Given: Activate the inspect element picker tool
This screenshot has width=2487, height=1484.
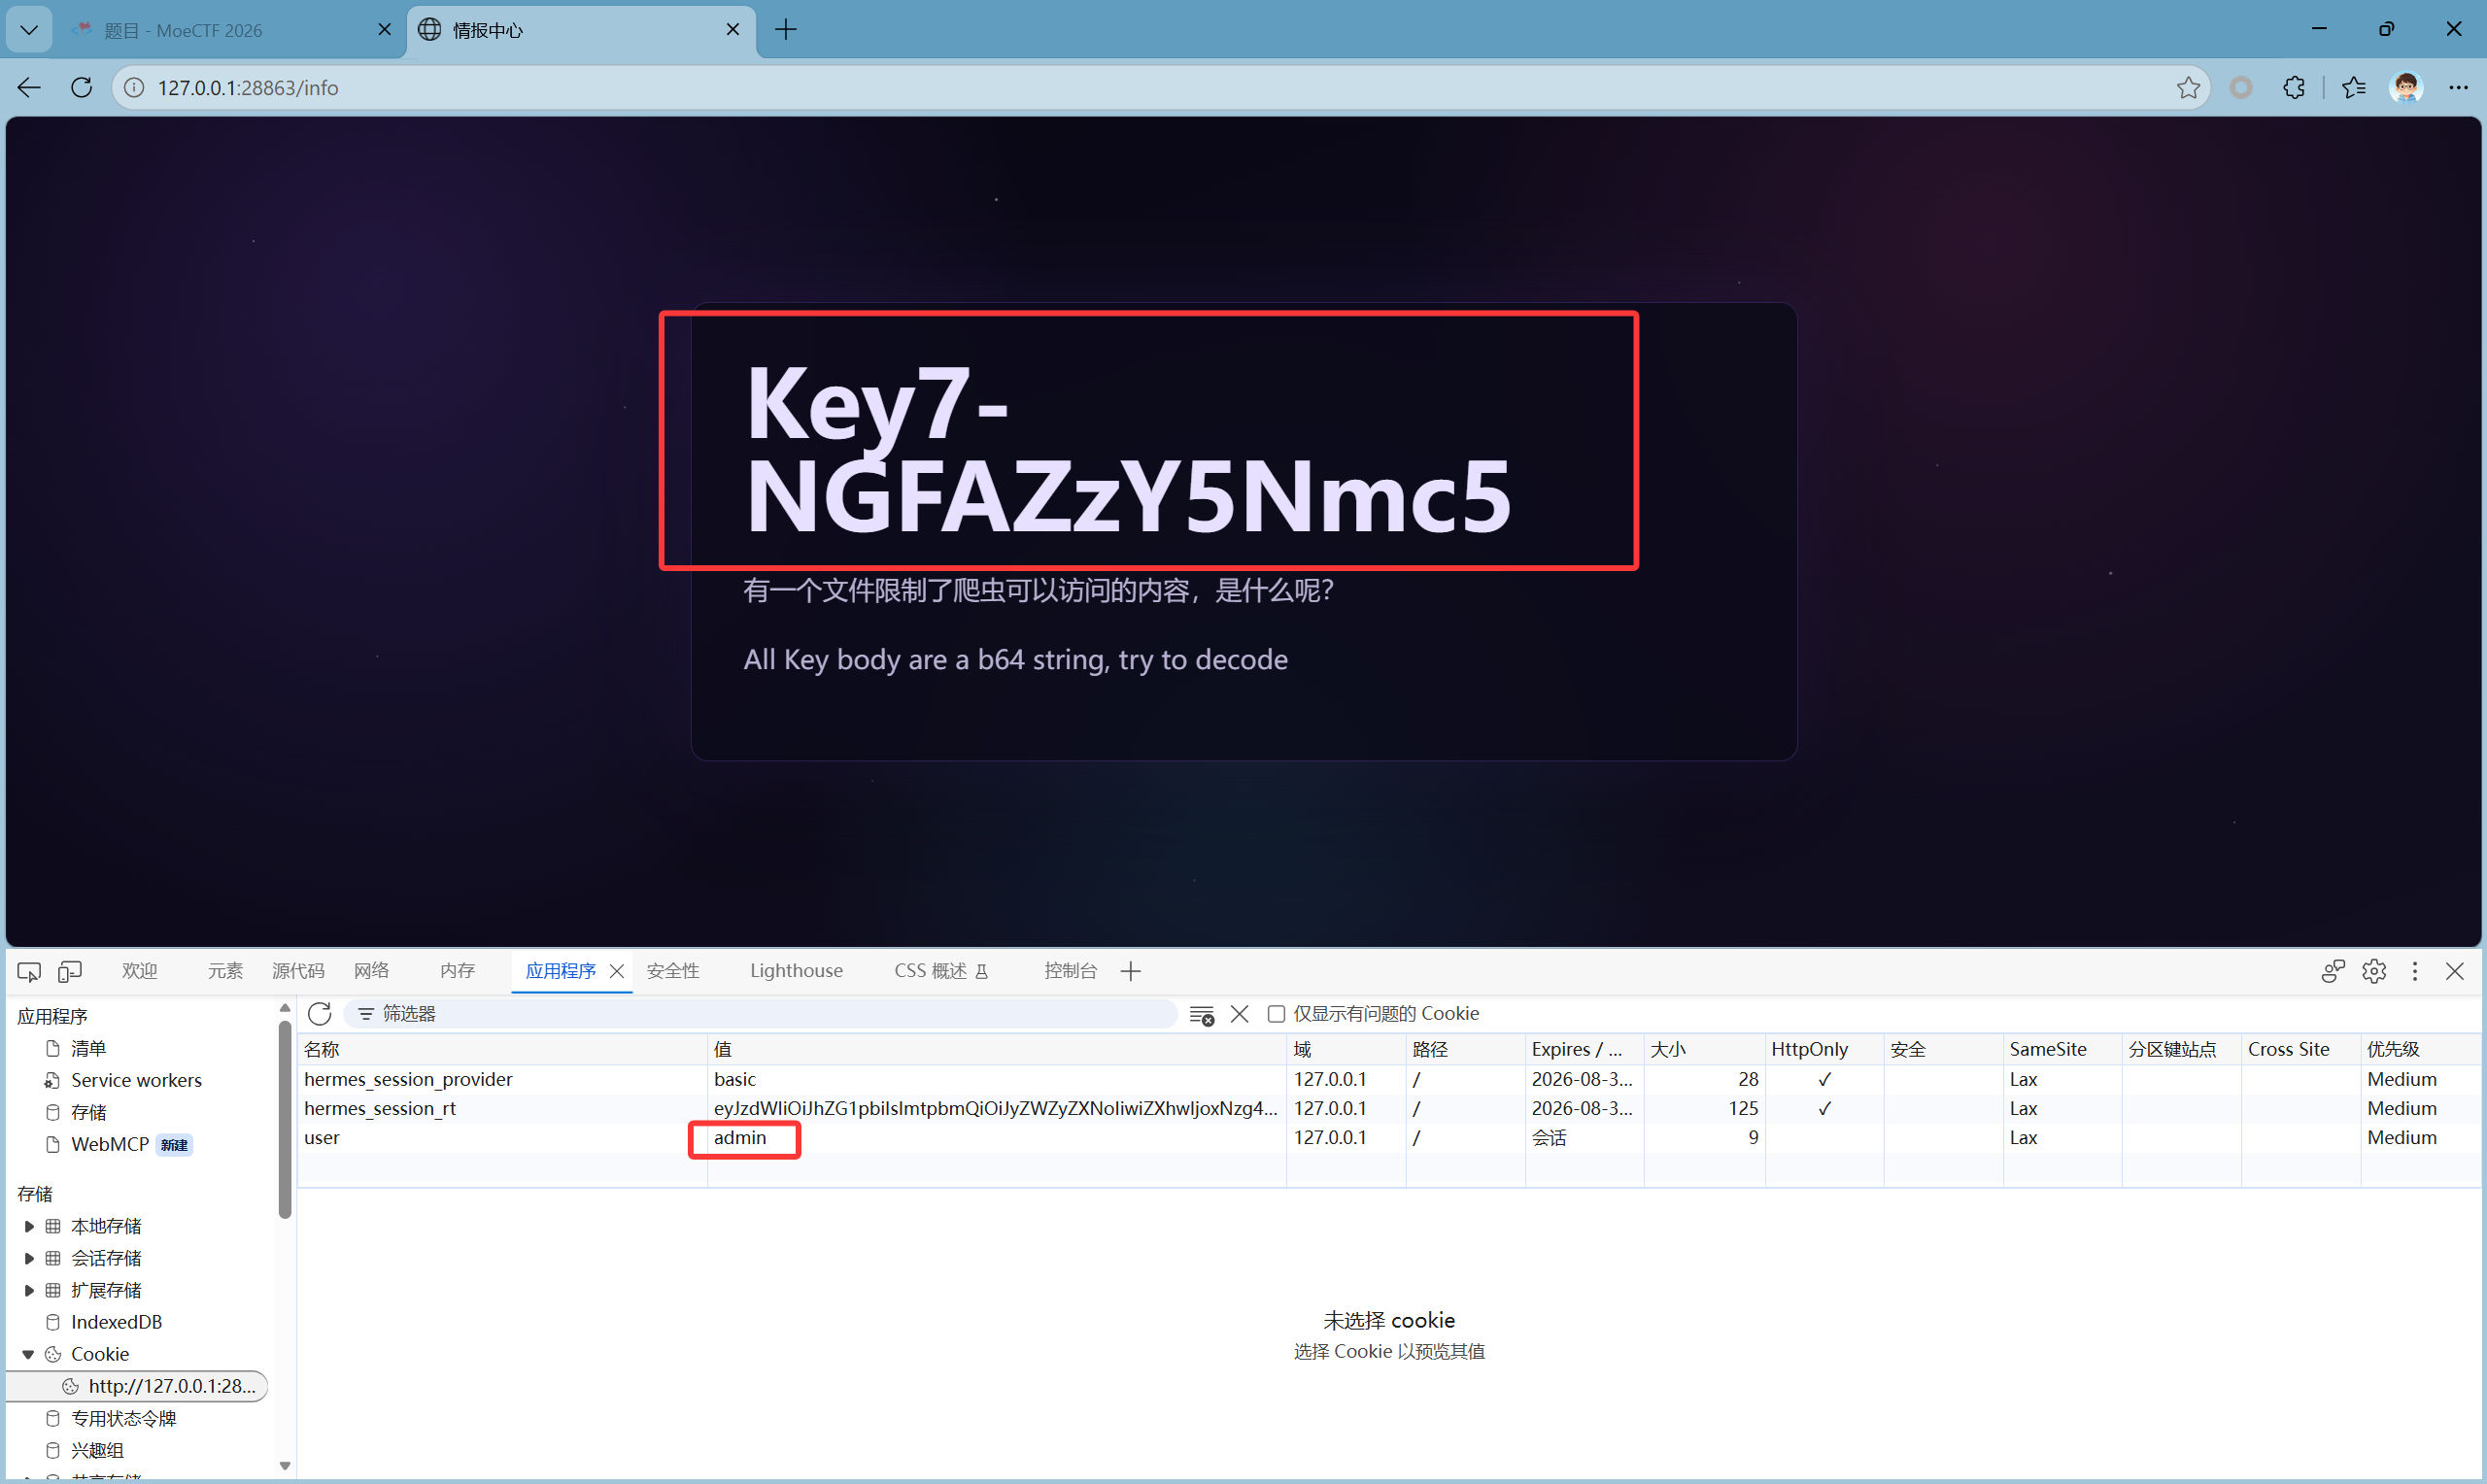Looking at the screenshot, I should pos(29,971).
